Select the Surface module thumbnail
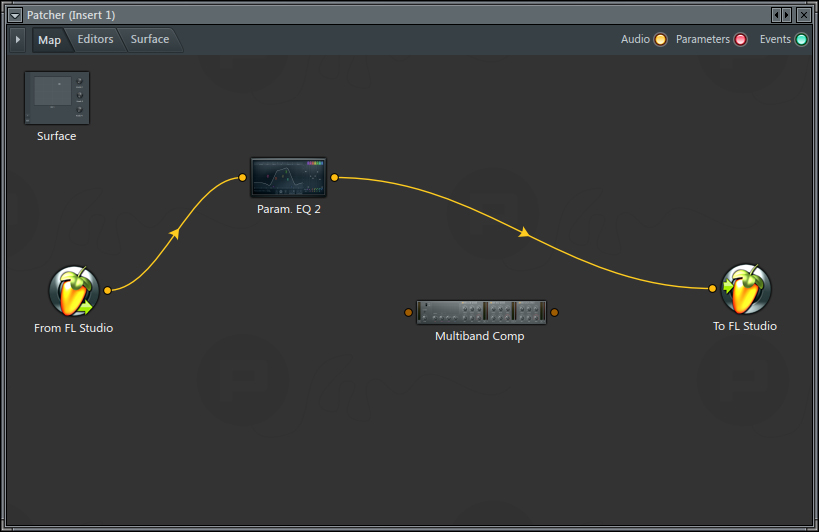819x532 pixels. click(x=57, y=98)
